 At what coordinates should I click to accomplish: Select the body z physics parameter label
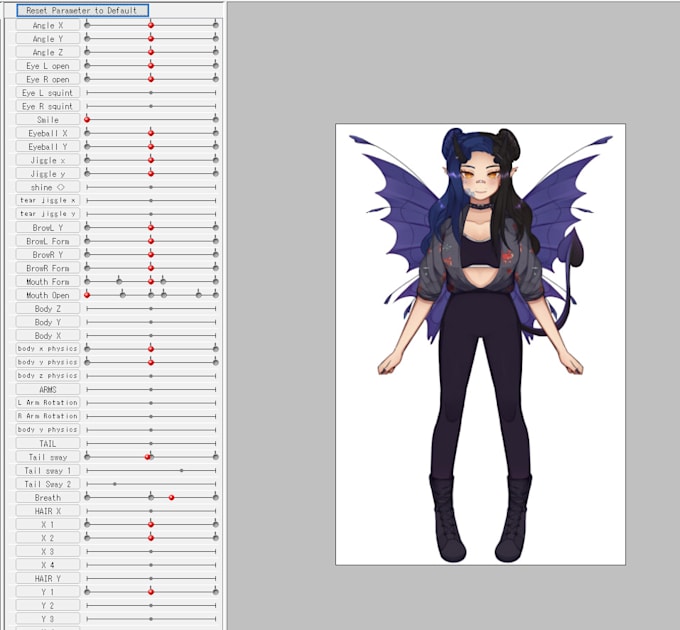[48, 375]
